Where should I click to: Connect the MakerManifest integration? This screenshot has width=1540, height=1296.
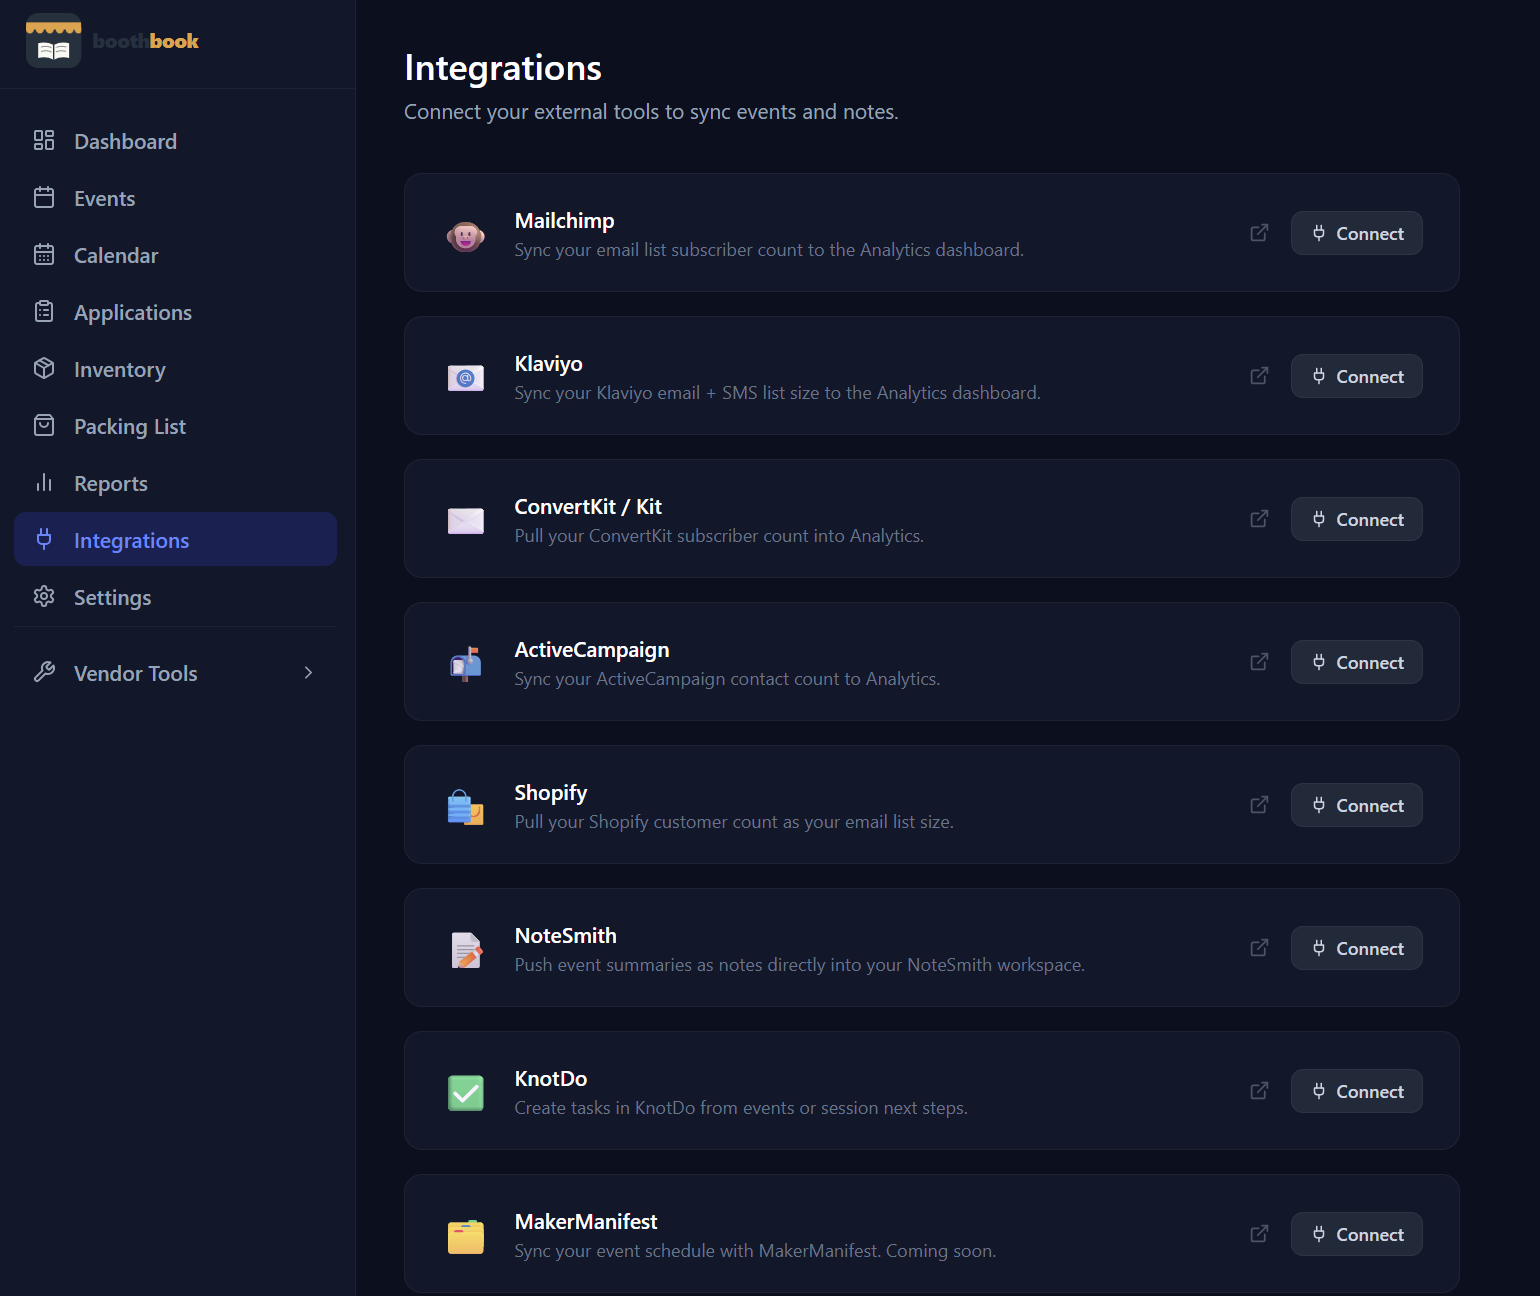1356,1234
